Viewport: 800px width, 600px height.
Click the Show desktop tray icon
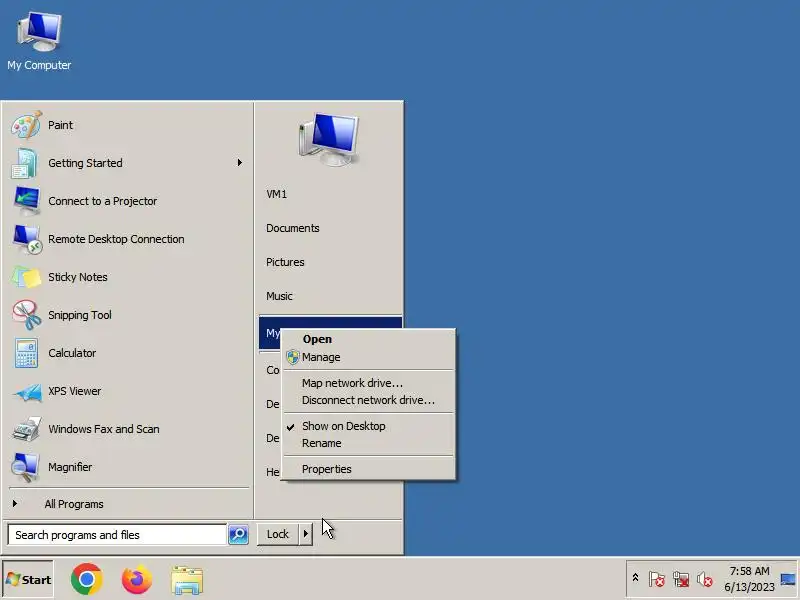[x=788, y=579]
